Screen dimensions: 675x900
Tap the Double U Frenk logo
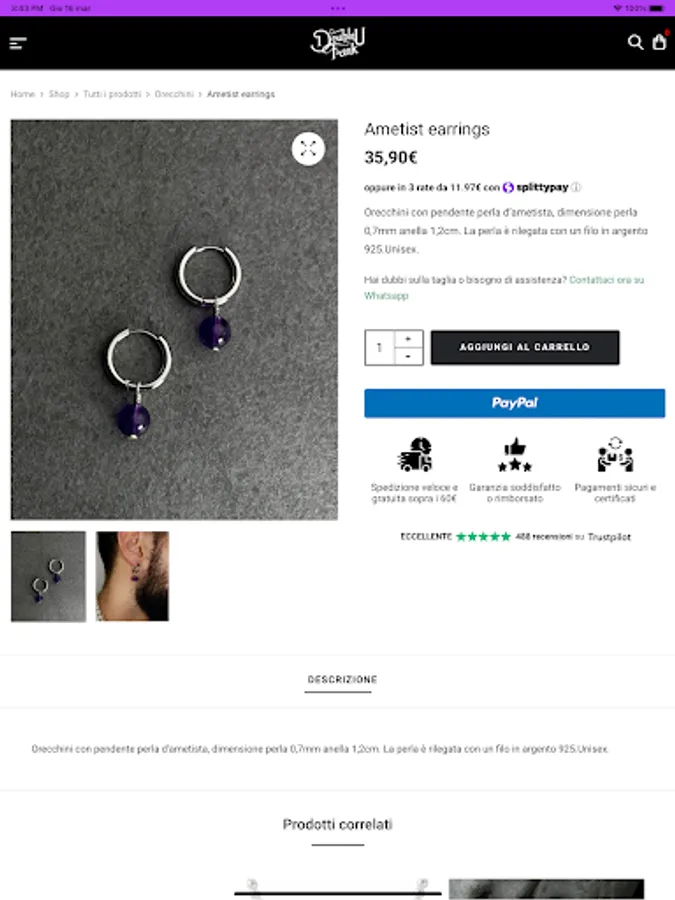coord(338,43)
